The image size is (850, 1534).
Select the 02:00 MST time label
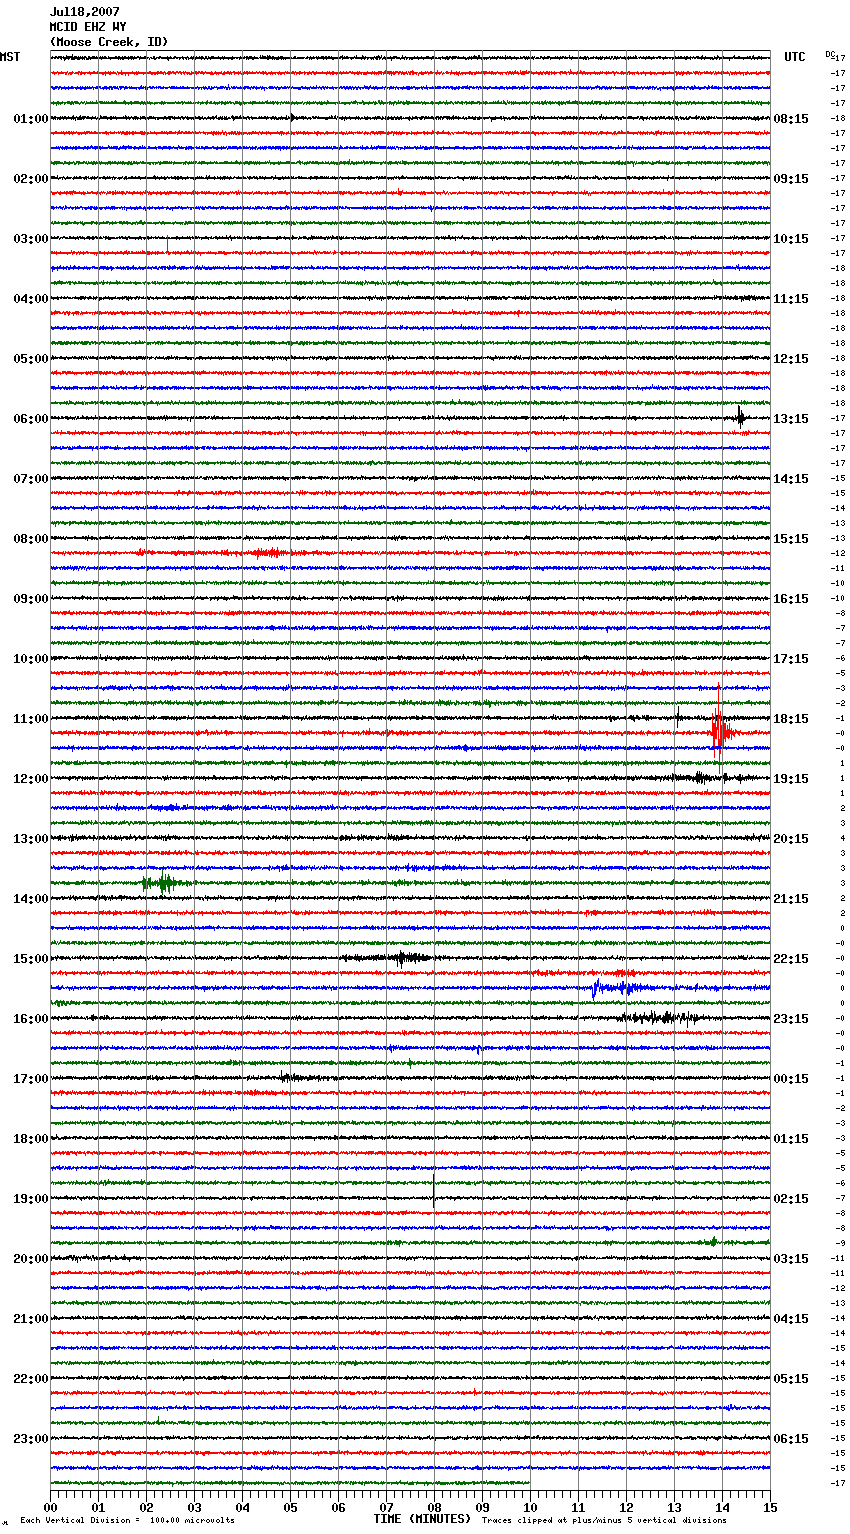(31, 179)
